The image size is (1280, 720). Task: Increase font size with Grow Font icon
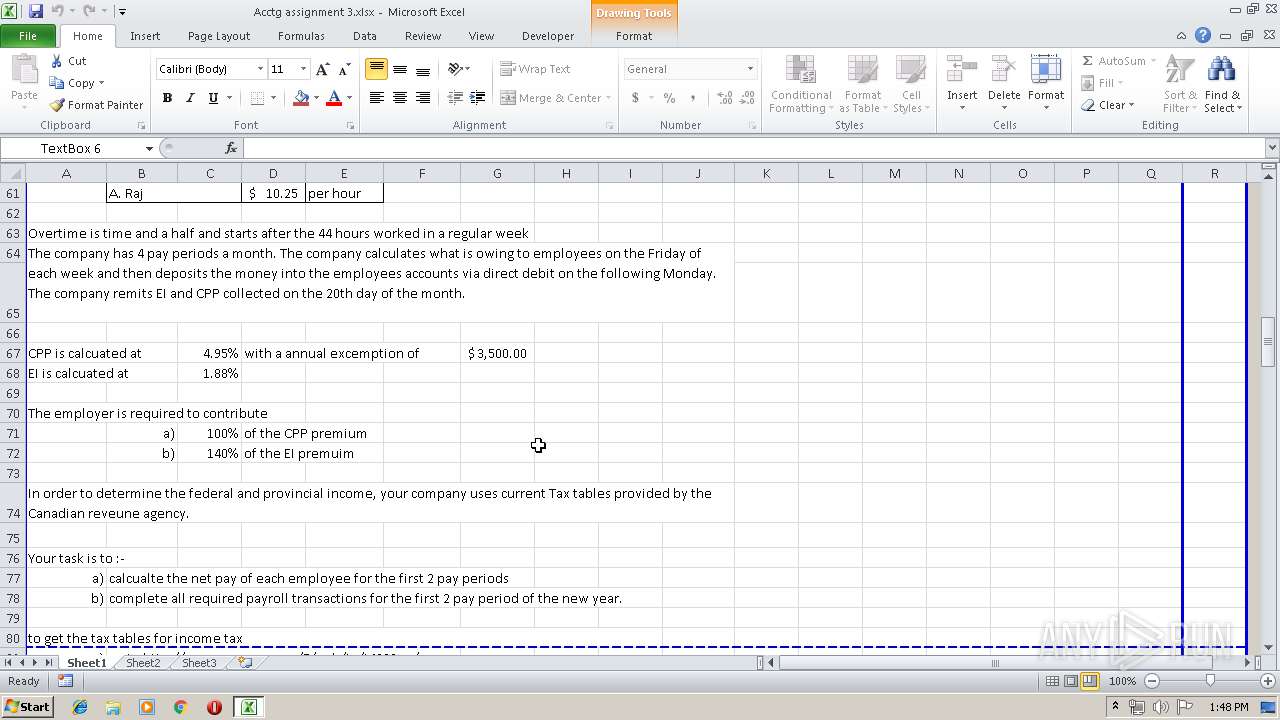pos(322,69)
